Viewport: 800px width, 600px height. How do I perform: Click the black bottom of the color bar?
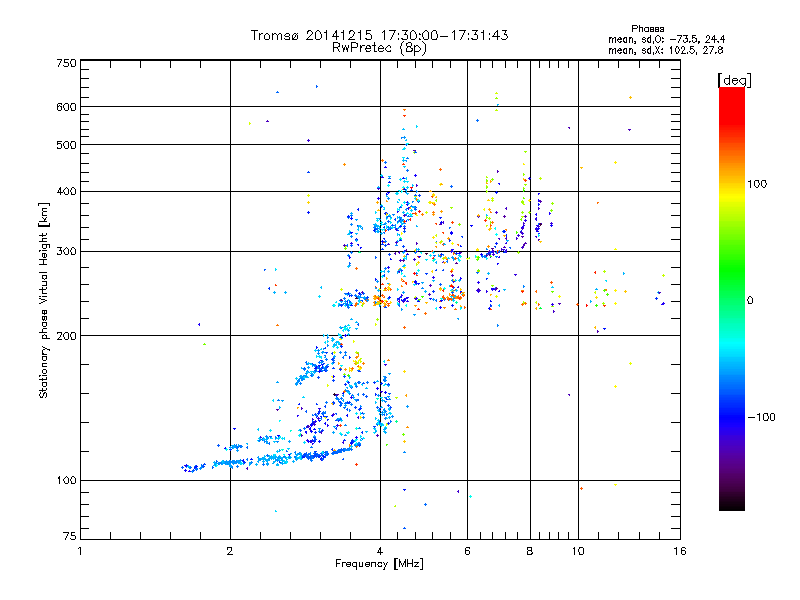pos(732,503)
